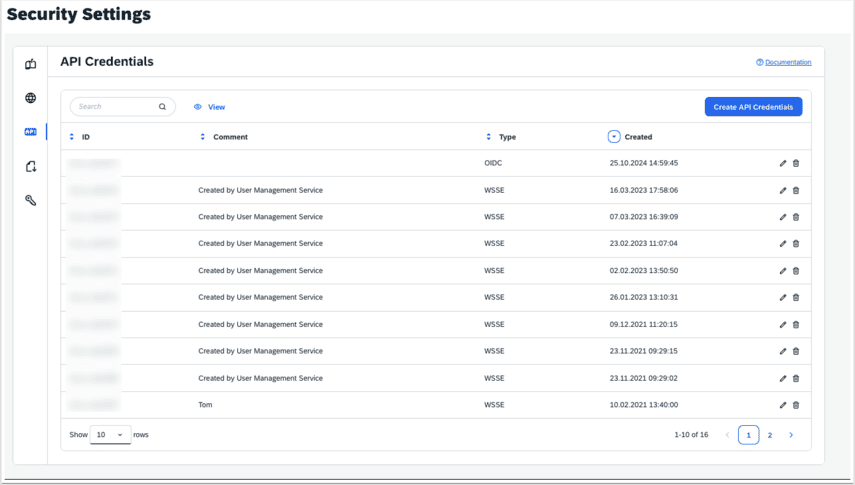Viewport: 855px width, 485px height.
Task: Select the API credentials sidebar icon
Action: 31,131
